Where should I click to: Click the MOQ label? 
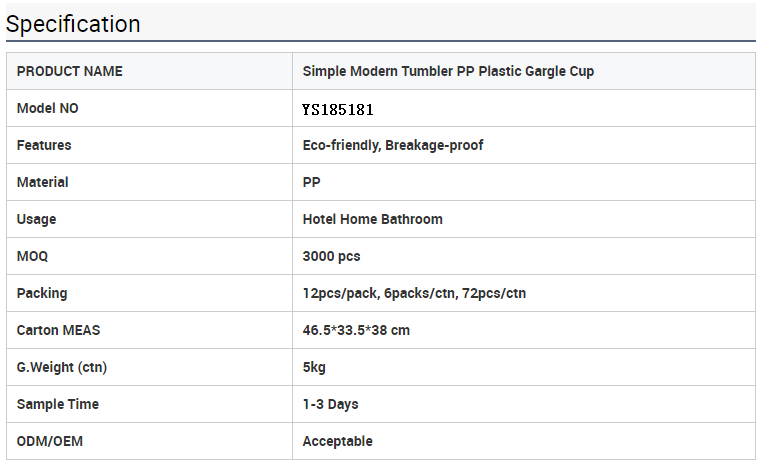[x=32, y=256]
